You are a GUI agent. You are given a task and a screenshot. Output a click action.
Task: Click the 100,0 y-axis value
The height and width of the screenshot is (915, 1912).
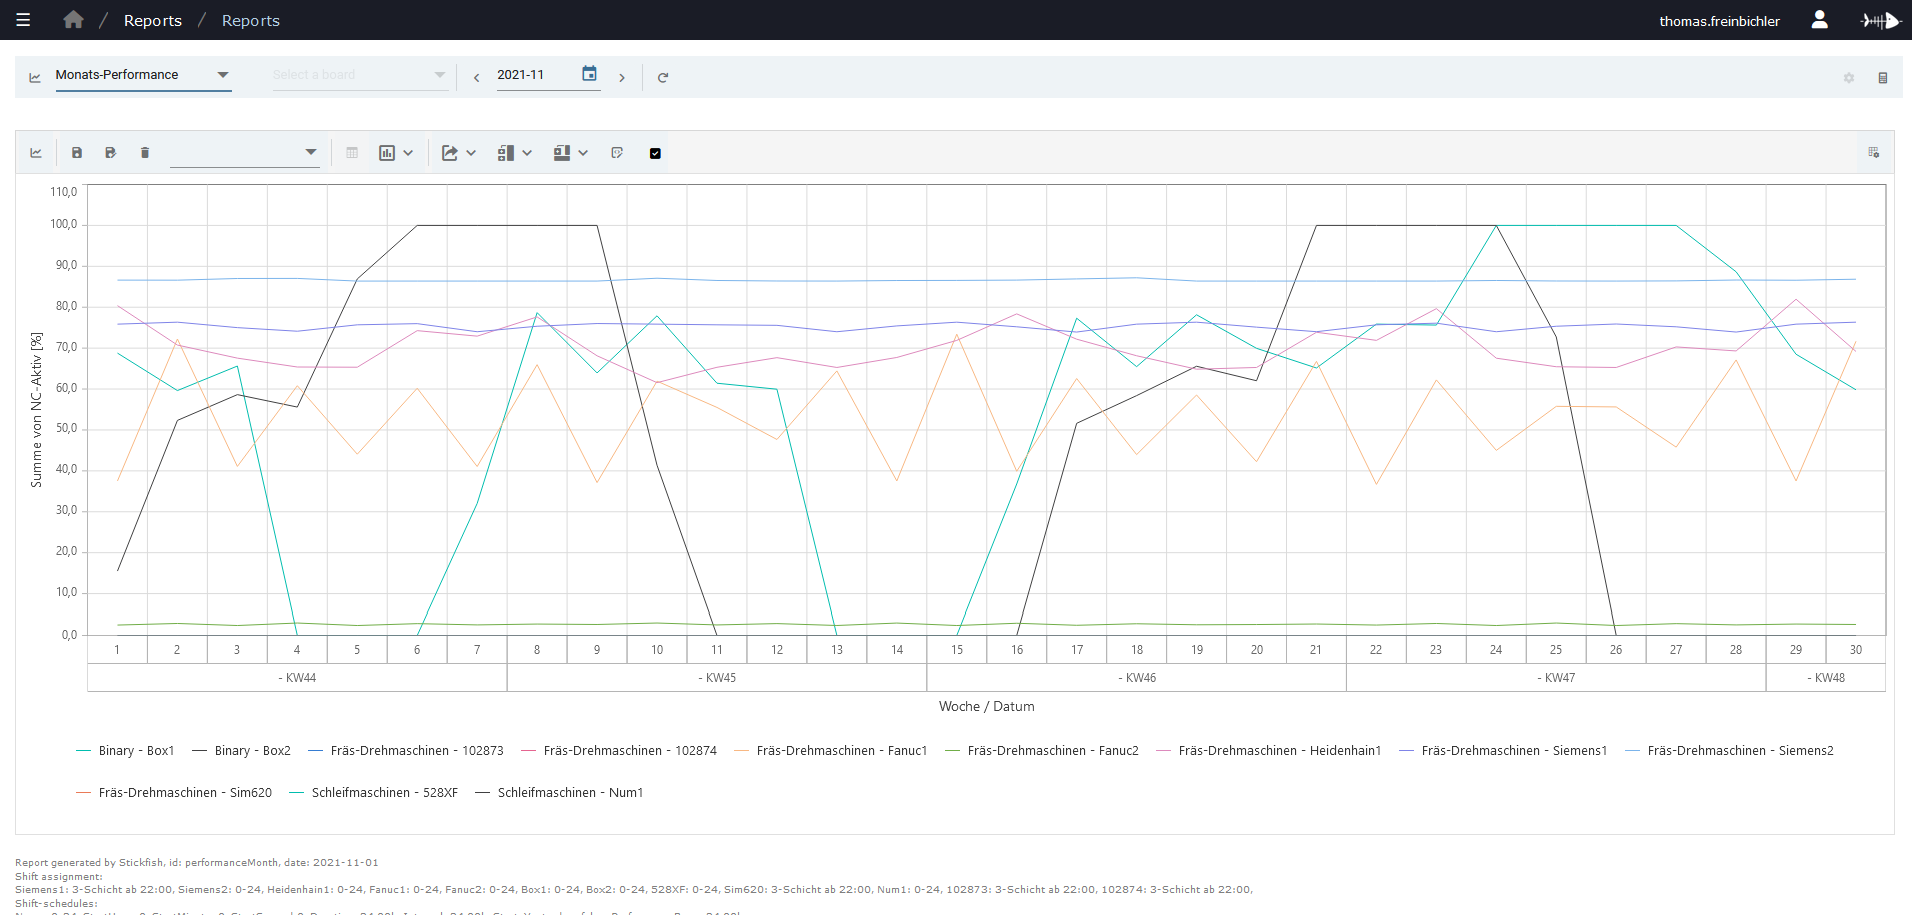click(x=64, y=224)
